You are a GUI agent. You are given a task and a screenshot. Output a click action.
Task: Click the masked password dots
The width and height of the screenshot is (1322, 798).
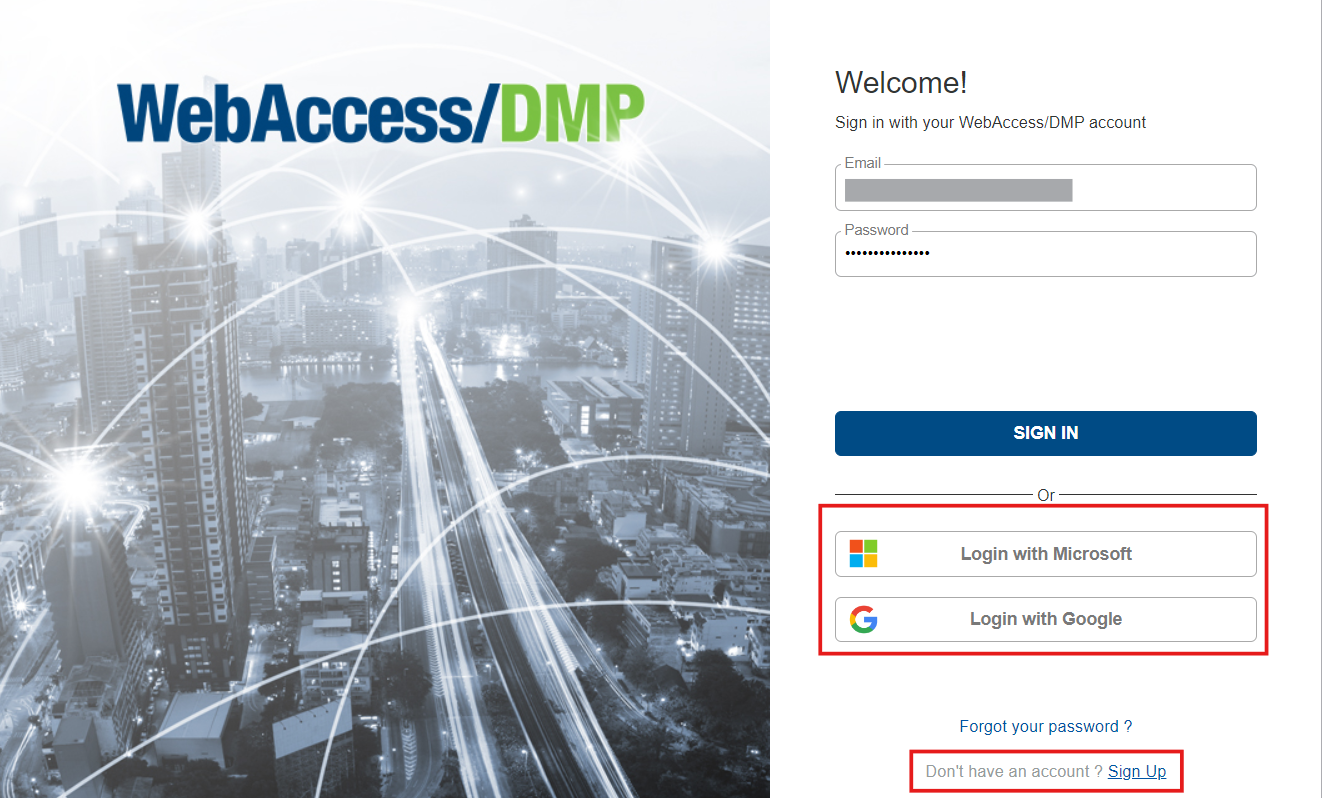[887, 254]
